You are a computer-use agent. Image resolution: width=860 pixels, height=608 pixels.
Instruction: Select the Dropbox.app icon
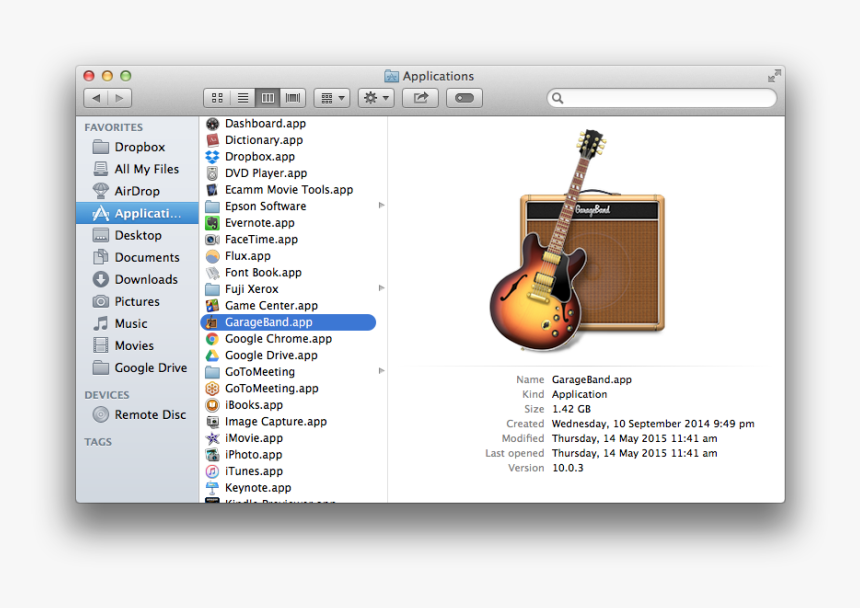point(212,157)
